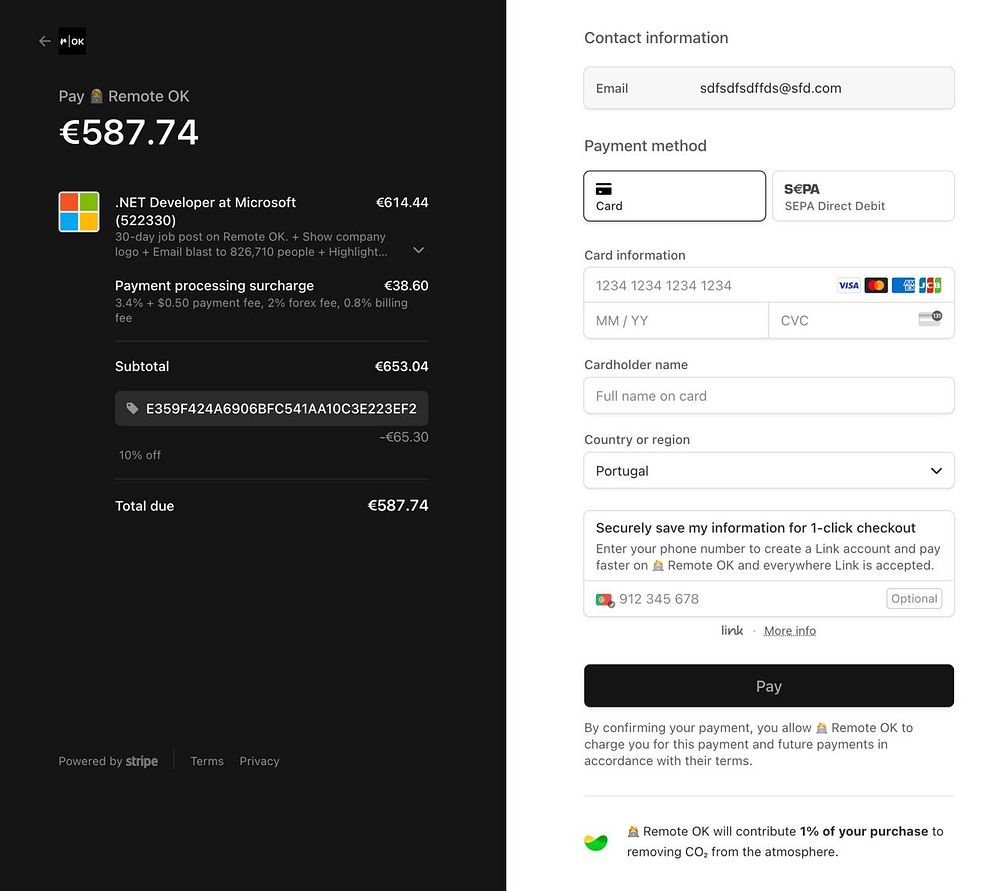This screenshot has width=1000, height=891.
Task: Click the promo code tag icon
Action: click(x=132, y=409)
